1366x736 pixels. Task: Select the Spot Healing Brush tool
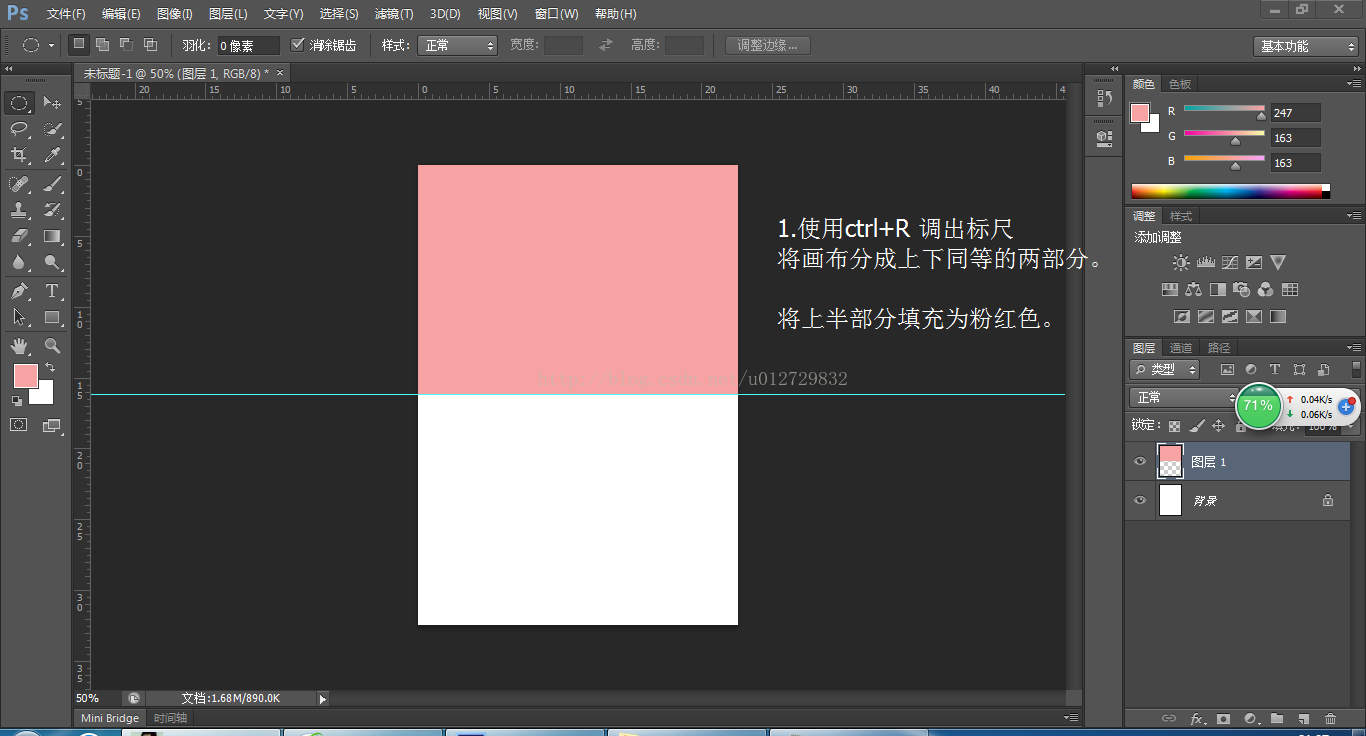[x=19, y=184]
